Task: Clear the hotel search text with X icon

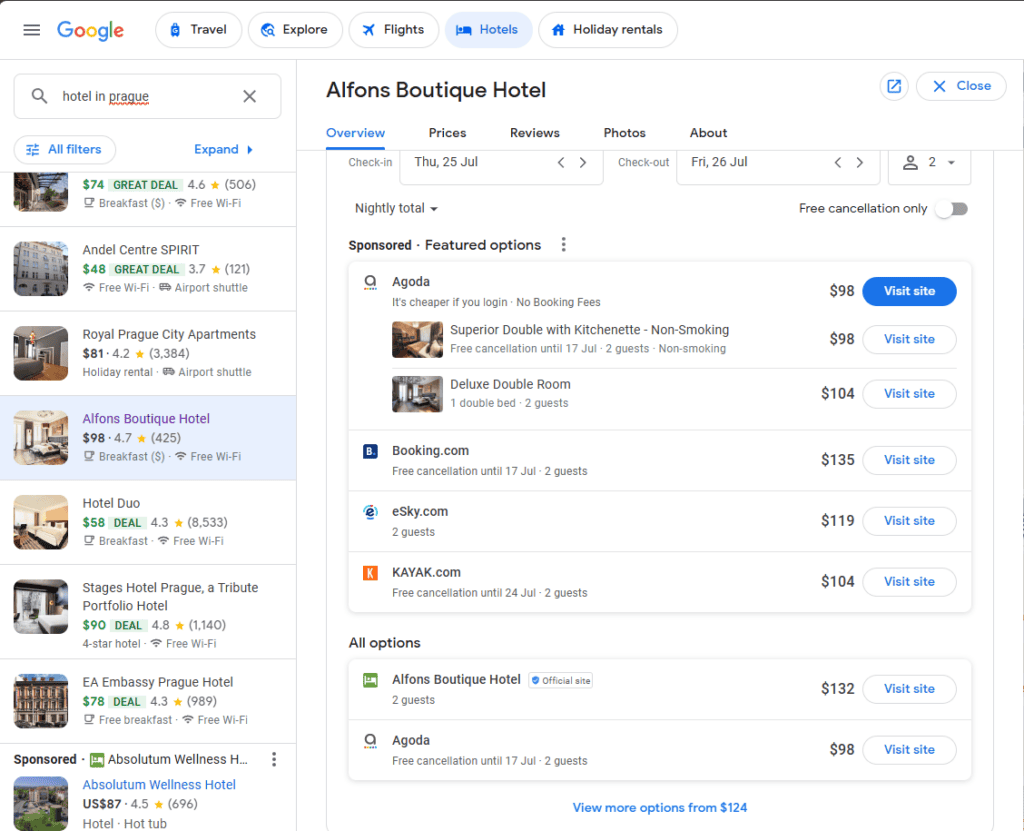Action: (x=250, y=97)
